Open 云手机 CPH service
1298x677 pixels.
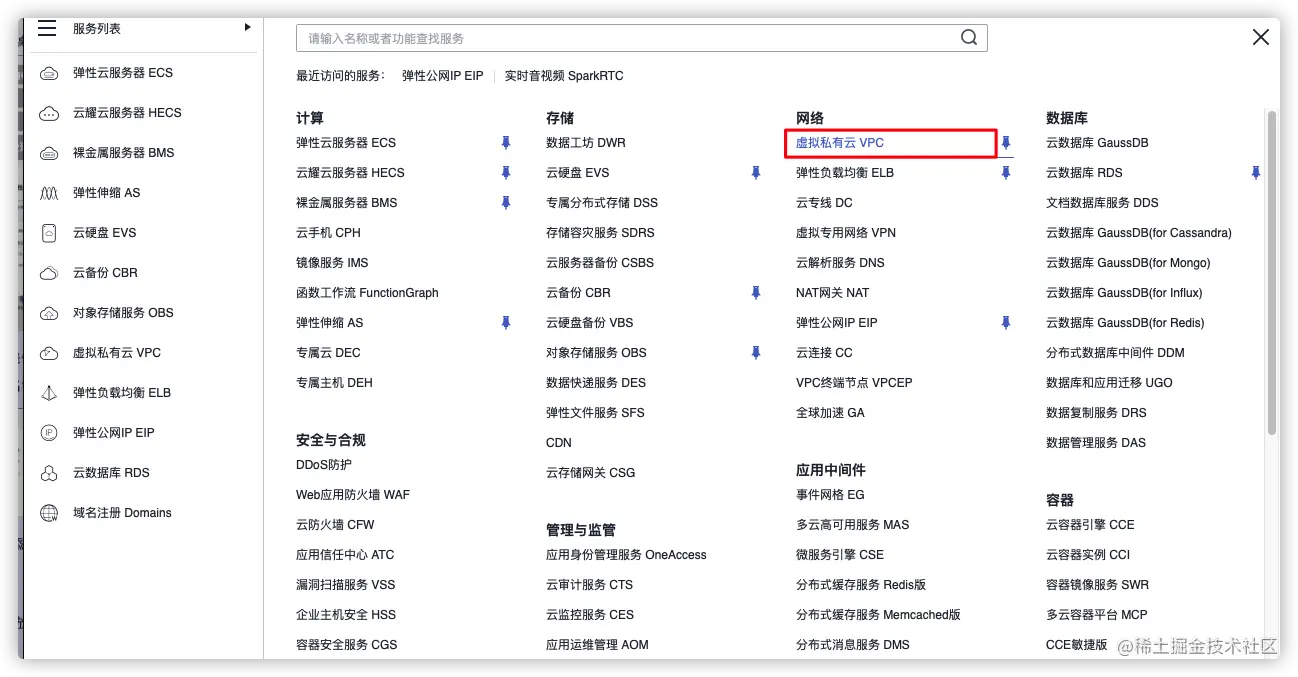(x=328, y=233)
